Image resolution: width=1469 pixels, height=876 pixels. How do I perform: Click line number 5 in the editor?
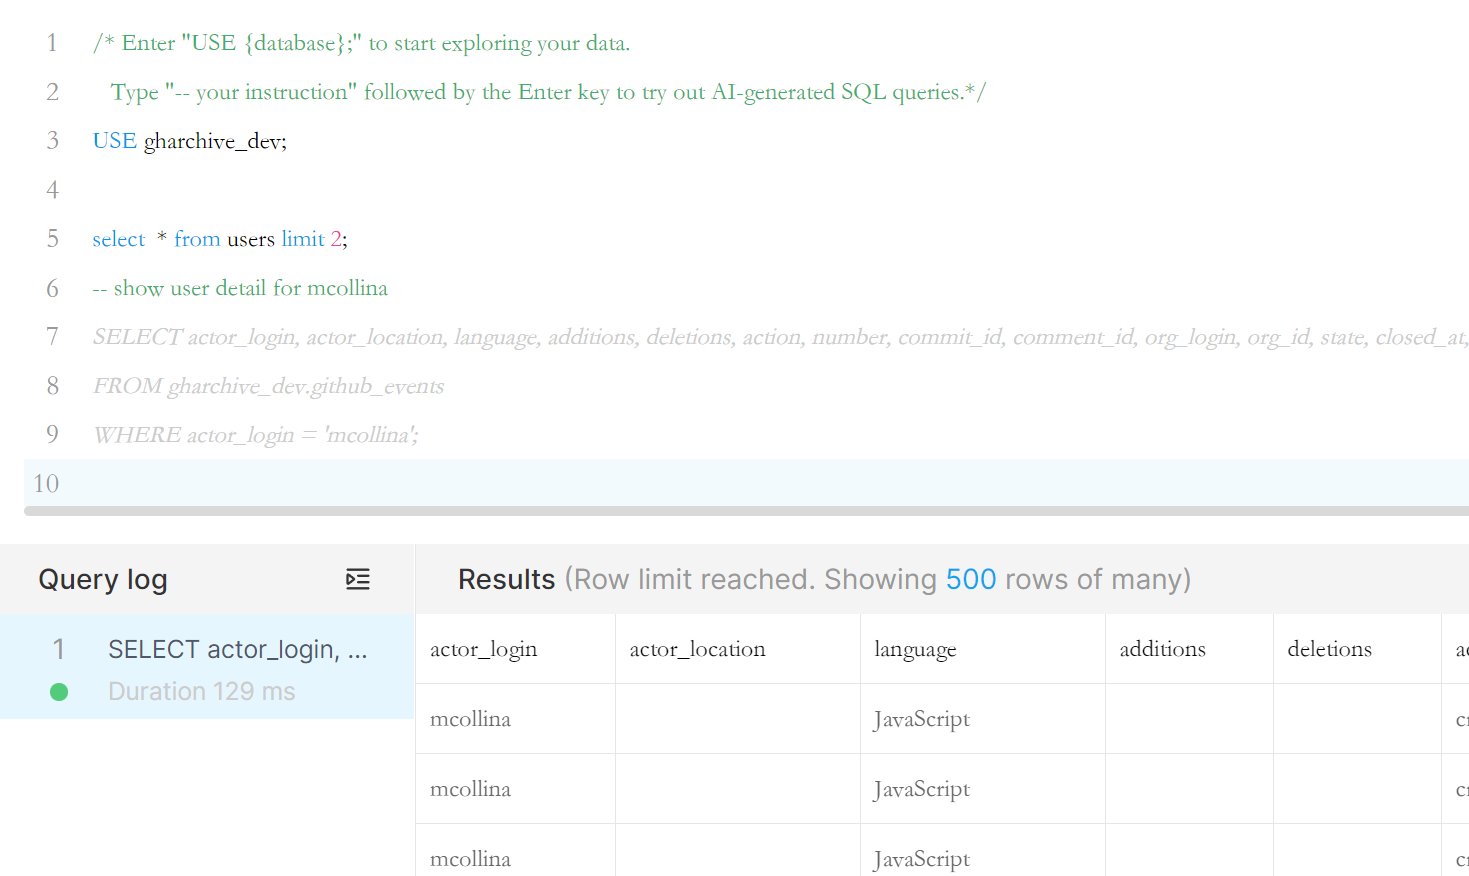tap(52, 238)
